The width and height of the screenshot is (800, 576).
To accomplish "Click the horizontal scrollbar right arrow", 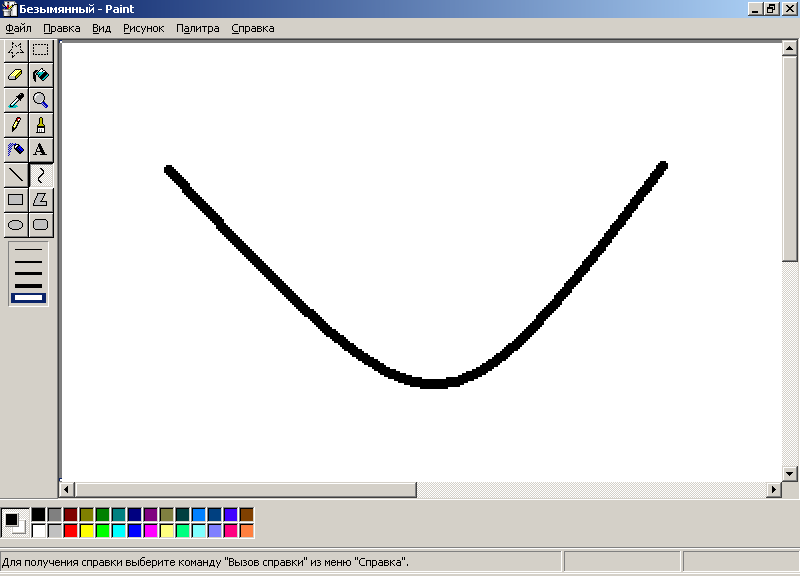I will (773, 490).
